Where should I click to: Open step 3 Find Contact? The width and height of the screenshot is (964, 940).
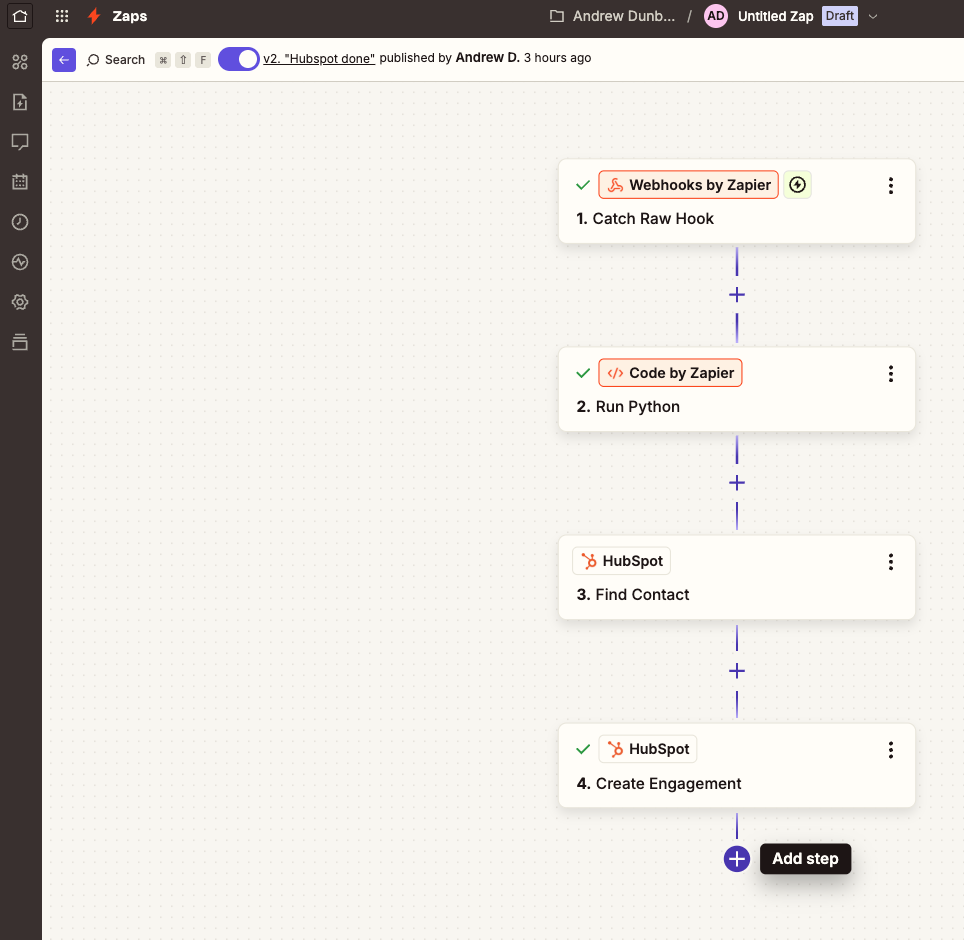click(x=737, y=577)
